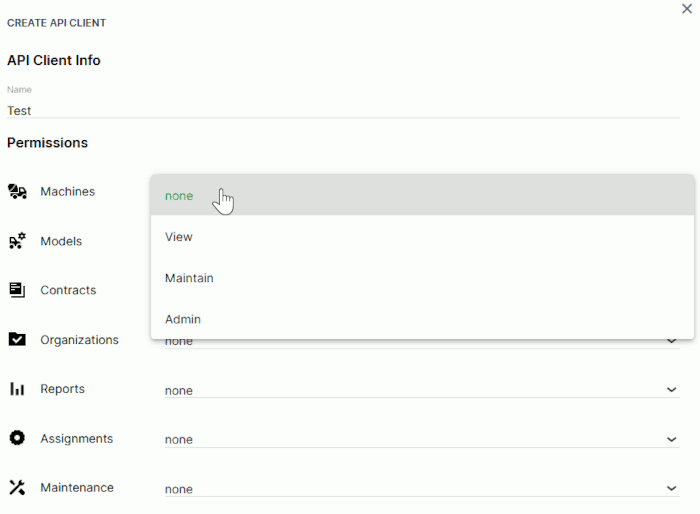
Task: Open the Maintenance permission dropdown
Action: [x=420, y=489]
